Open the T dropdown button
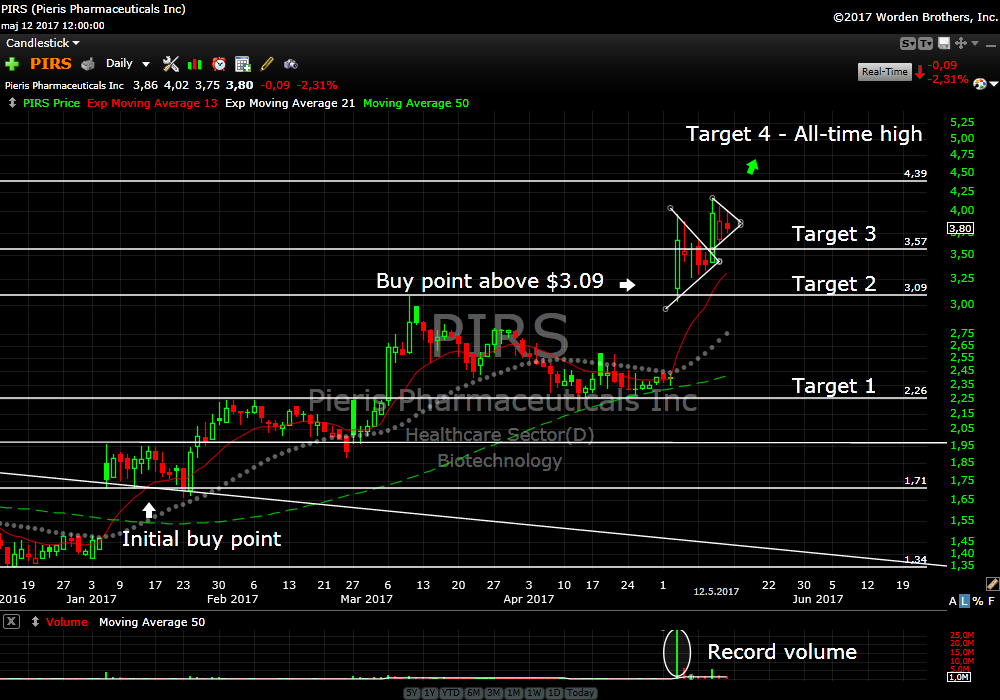The image size is (1000, 700). (x=925, y=43)
